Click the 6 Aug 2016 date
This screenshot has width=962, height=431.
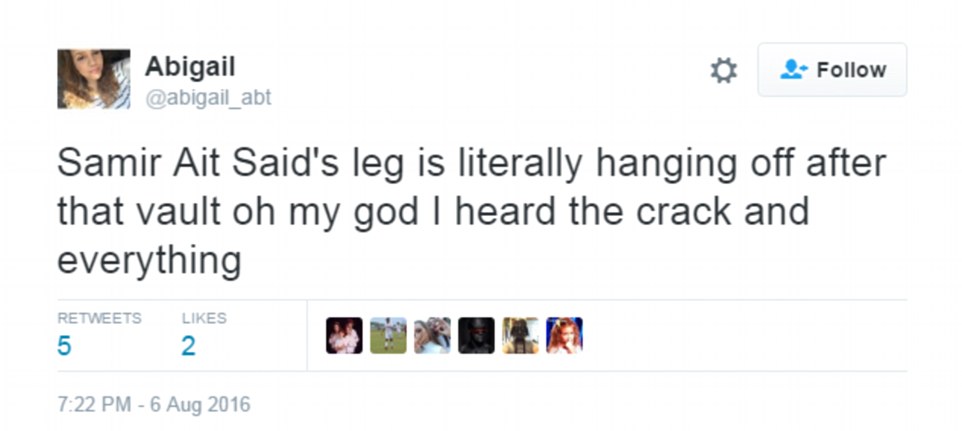(x=200, y=405)
